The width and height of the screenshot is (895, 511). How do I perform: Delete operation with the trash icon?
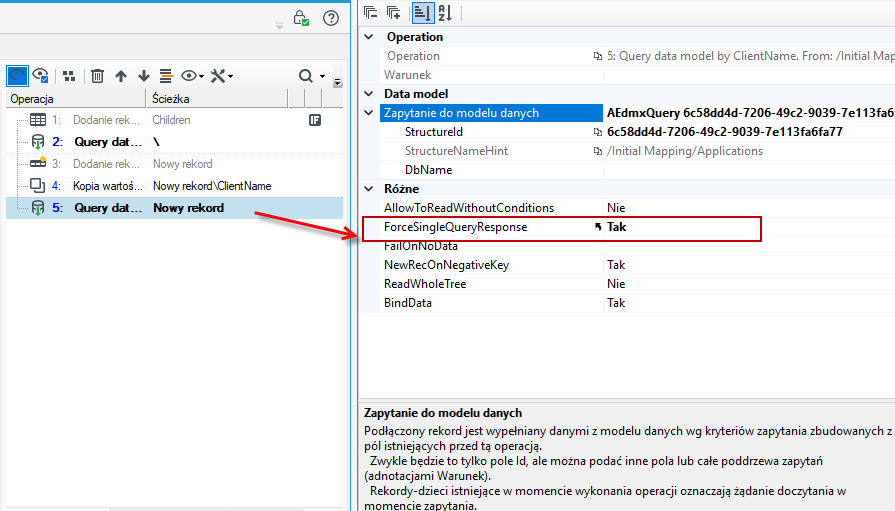click(98, 76)
